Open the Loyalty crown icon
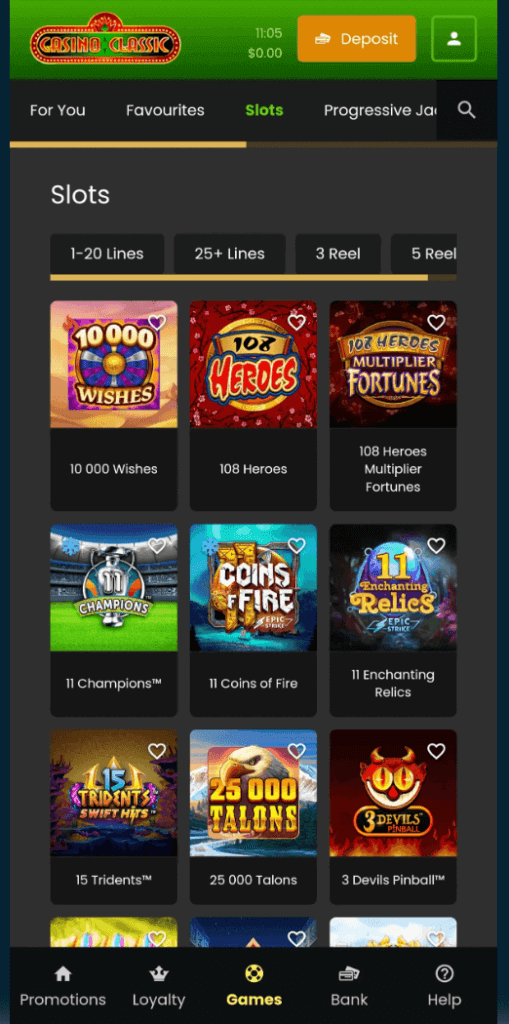 [159, 974]
